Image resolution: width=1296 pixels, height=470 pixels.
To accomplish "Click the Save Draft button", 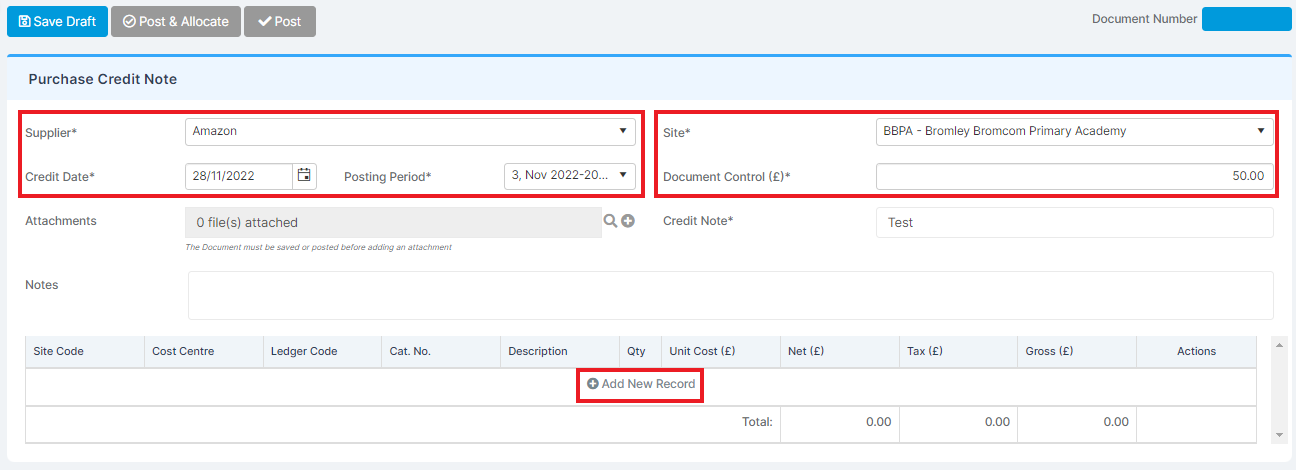I will click(57, 21).
